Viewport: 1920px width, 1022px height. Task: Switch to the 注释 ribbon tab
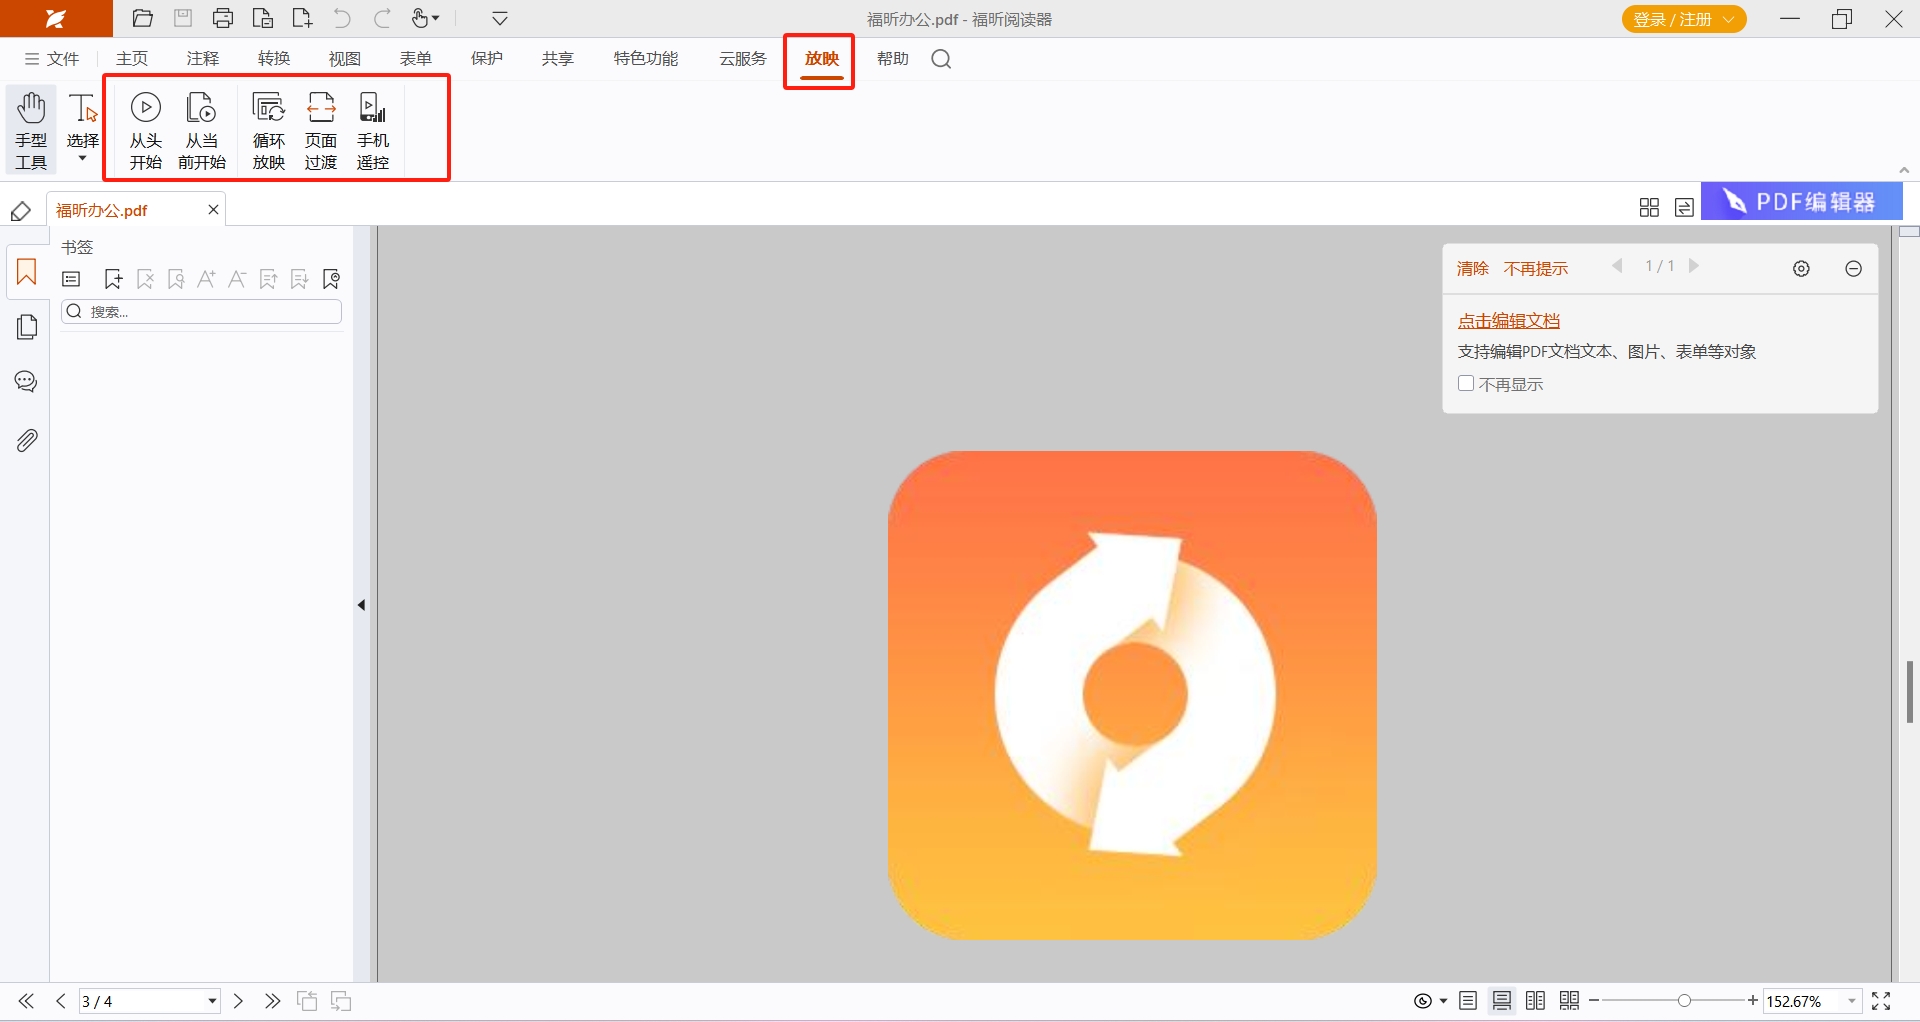tap(202, 59)
